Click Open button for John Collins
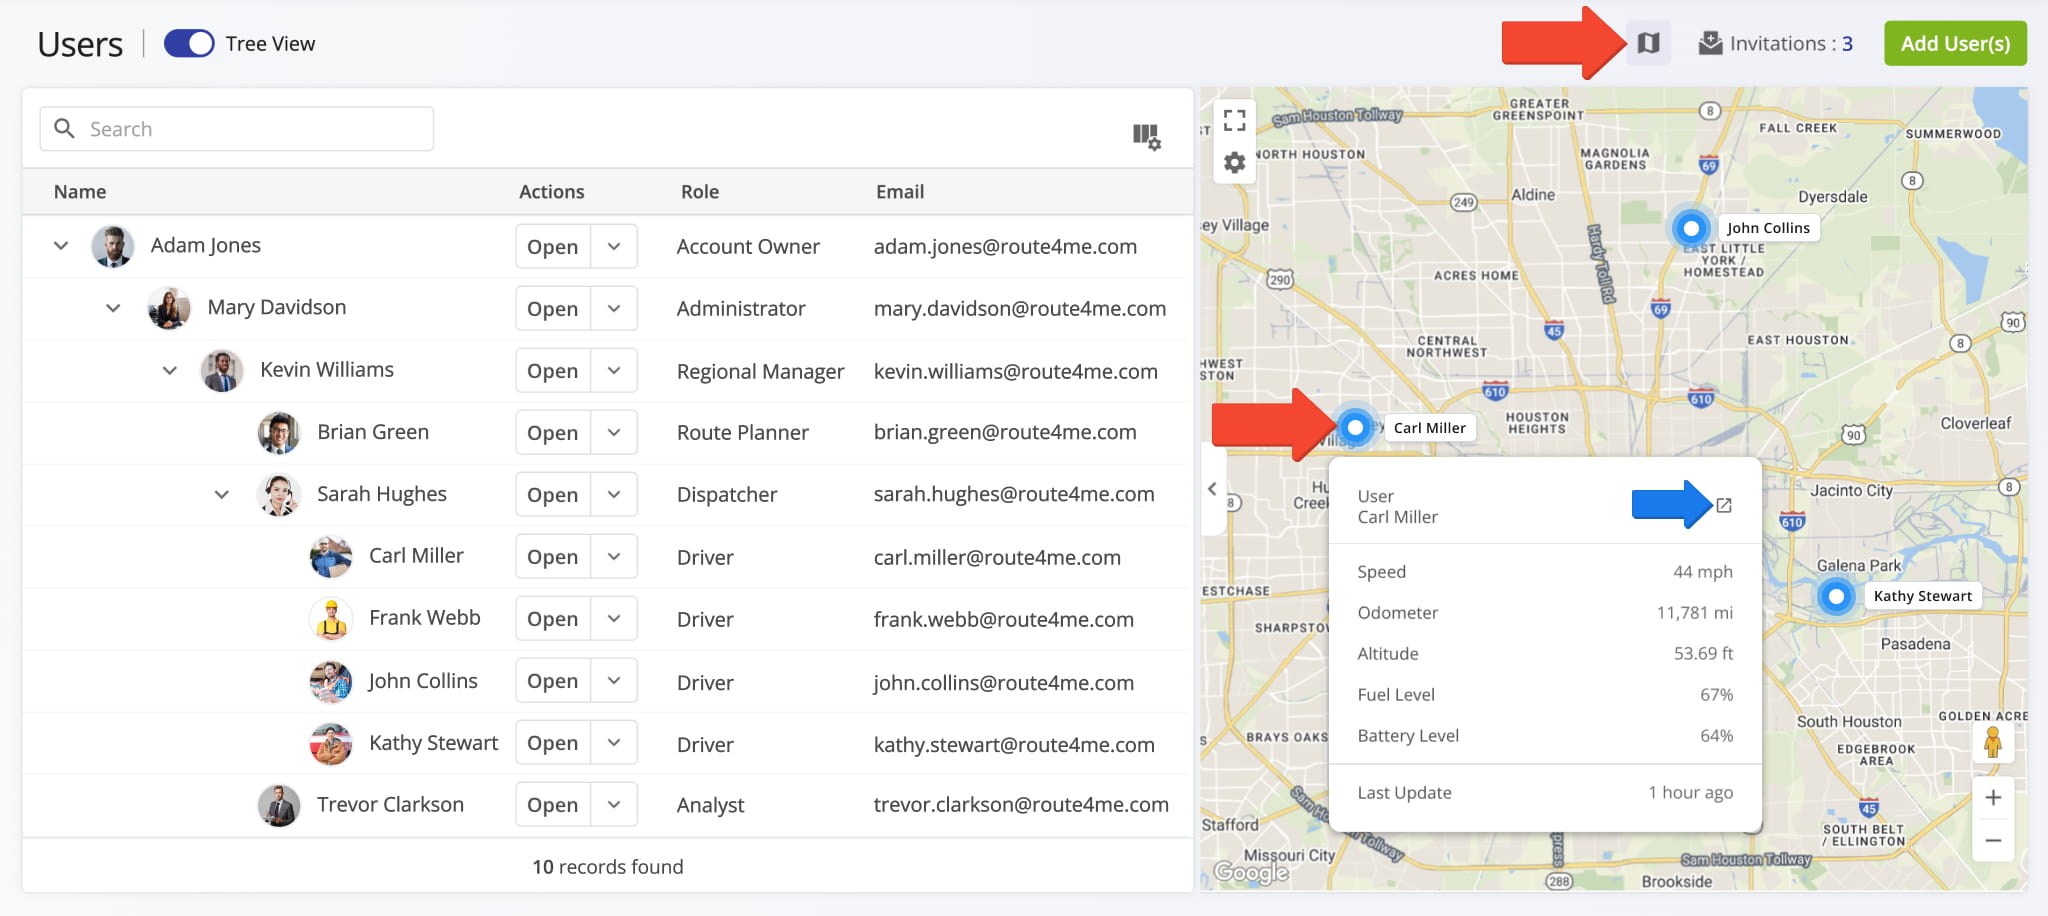2048x916 pixels. pyautogui.click(x=553, y=681)
